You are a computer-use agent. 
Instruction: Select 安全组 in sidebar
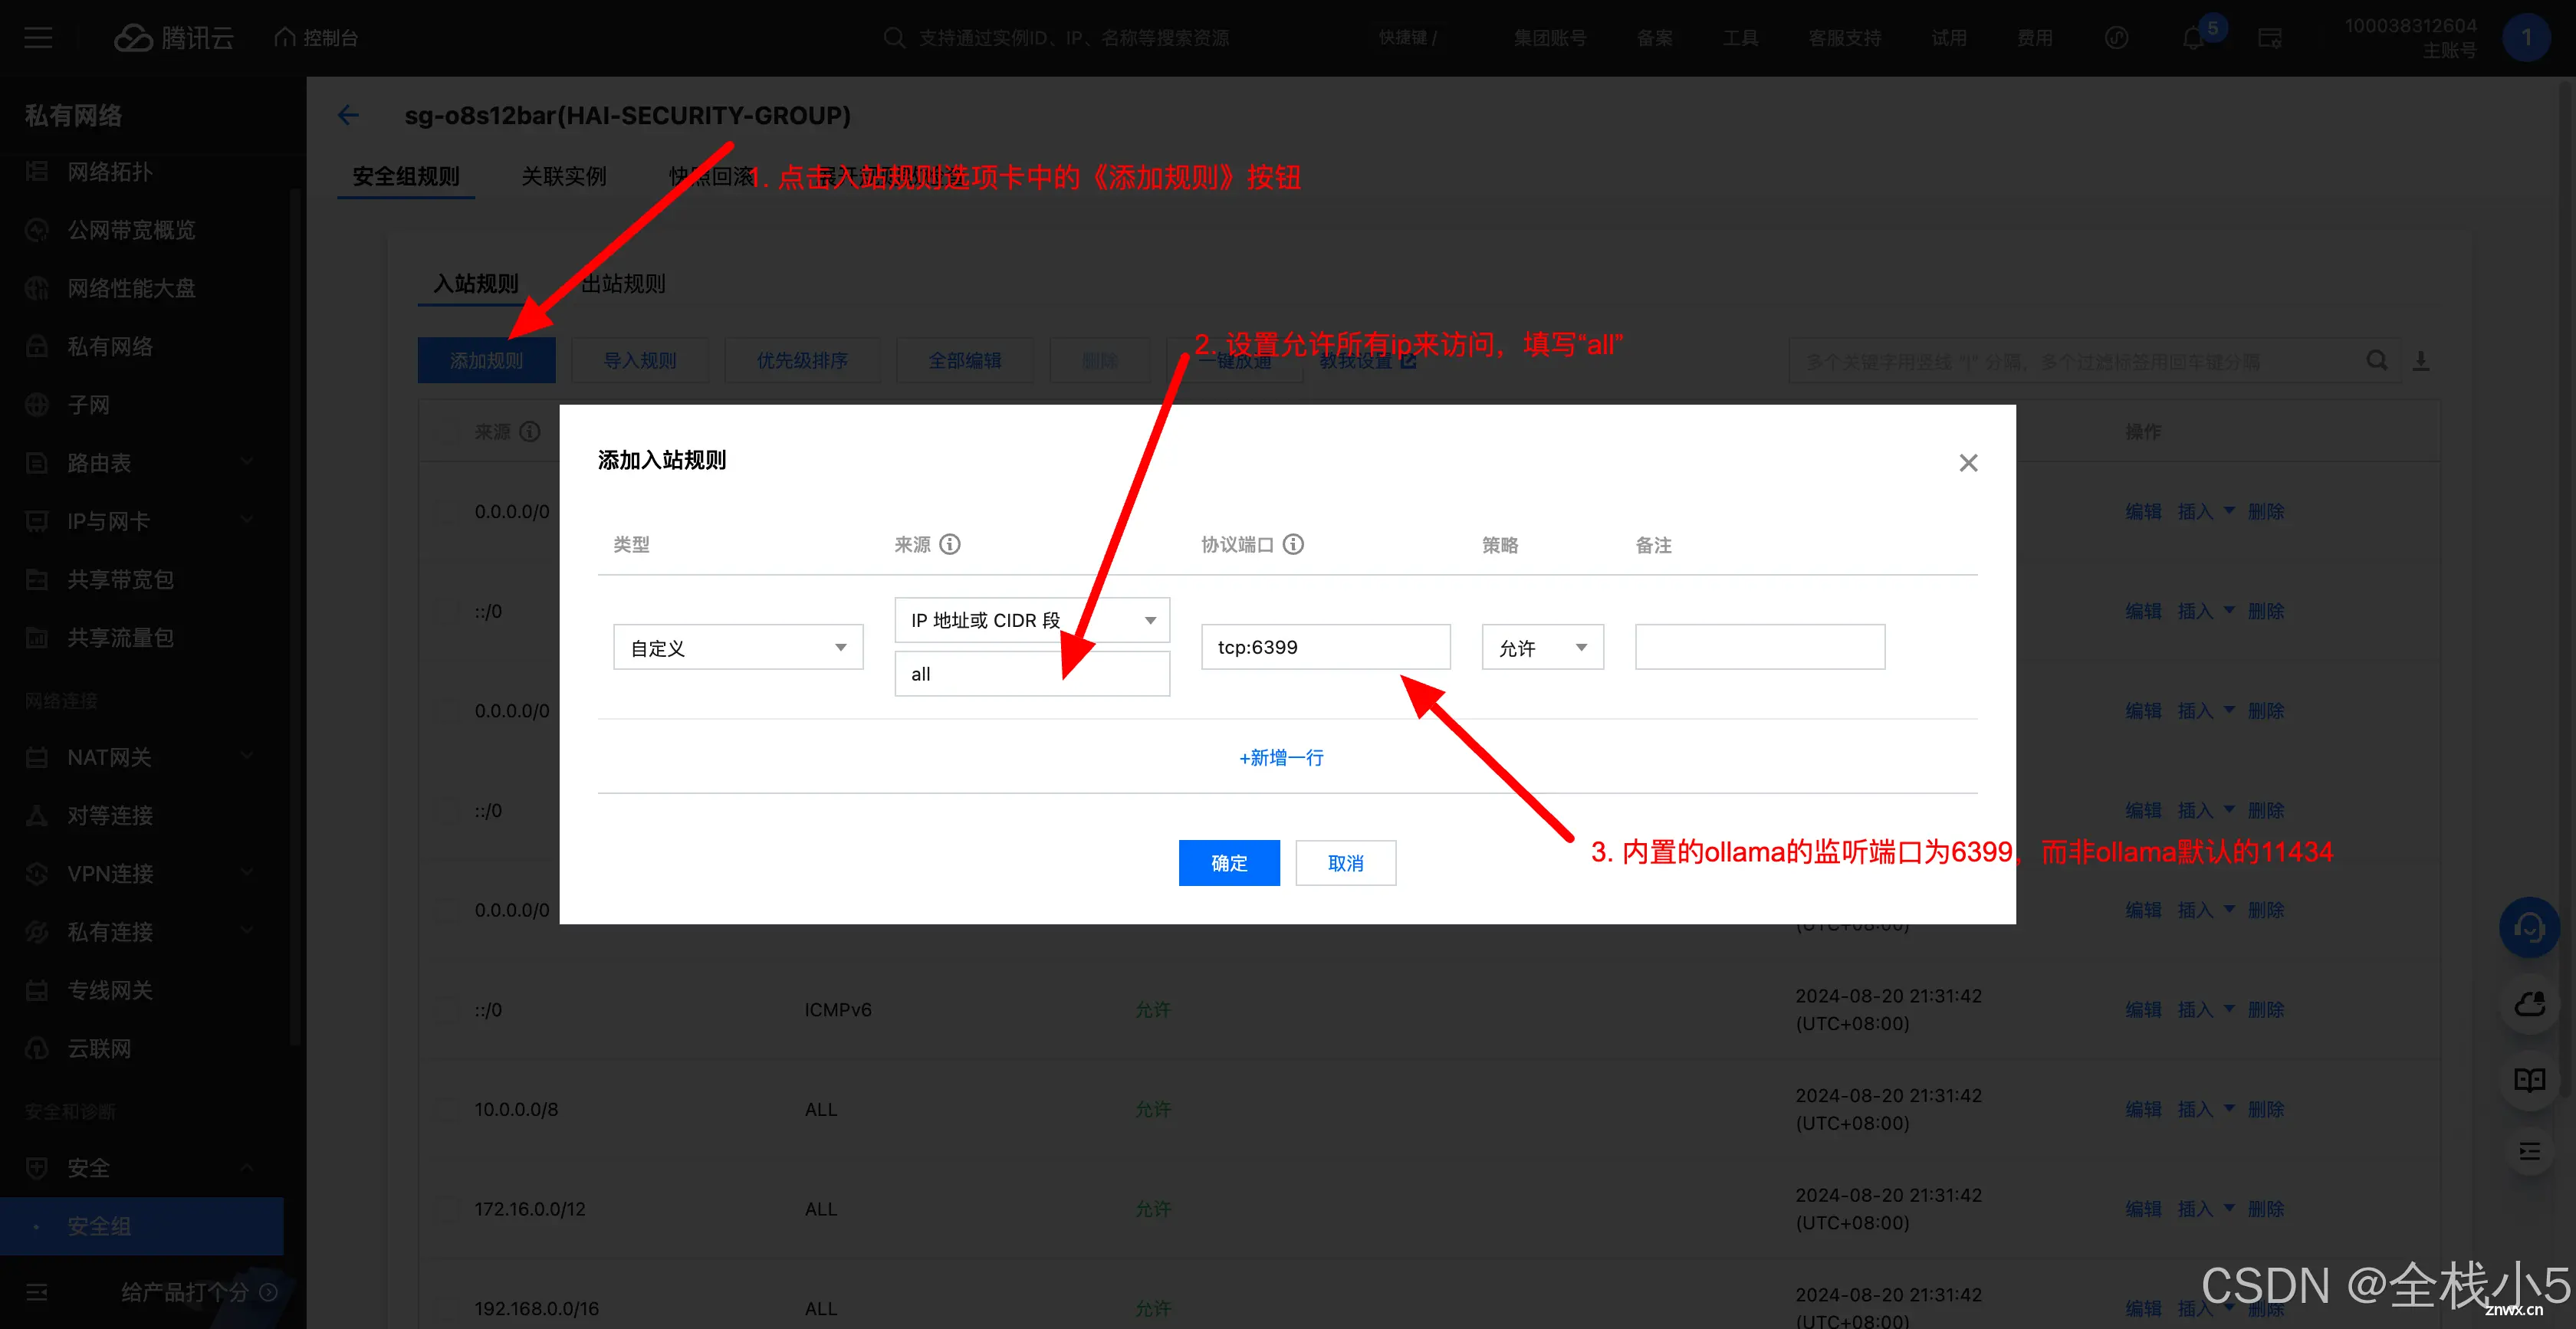[x=142, y=1226]
